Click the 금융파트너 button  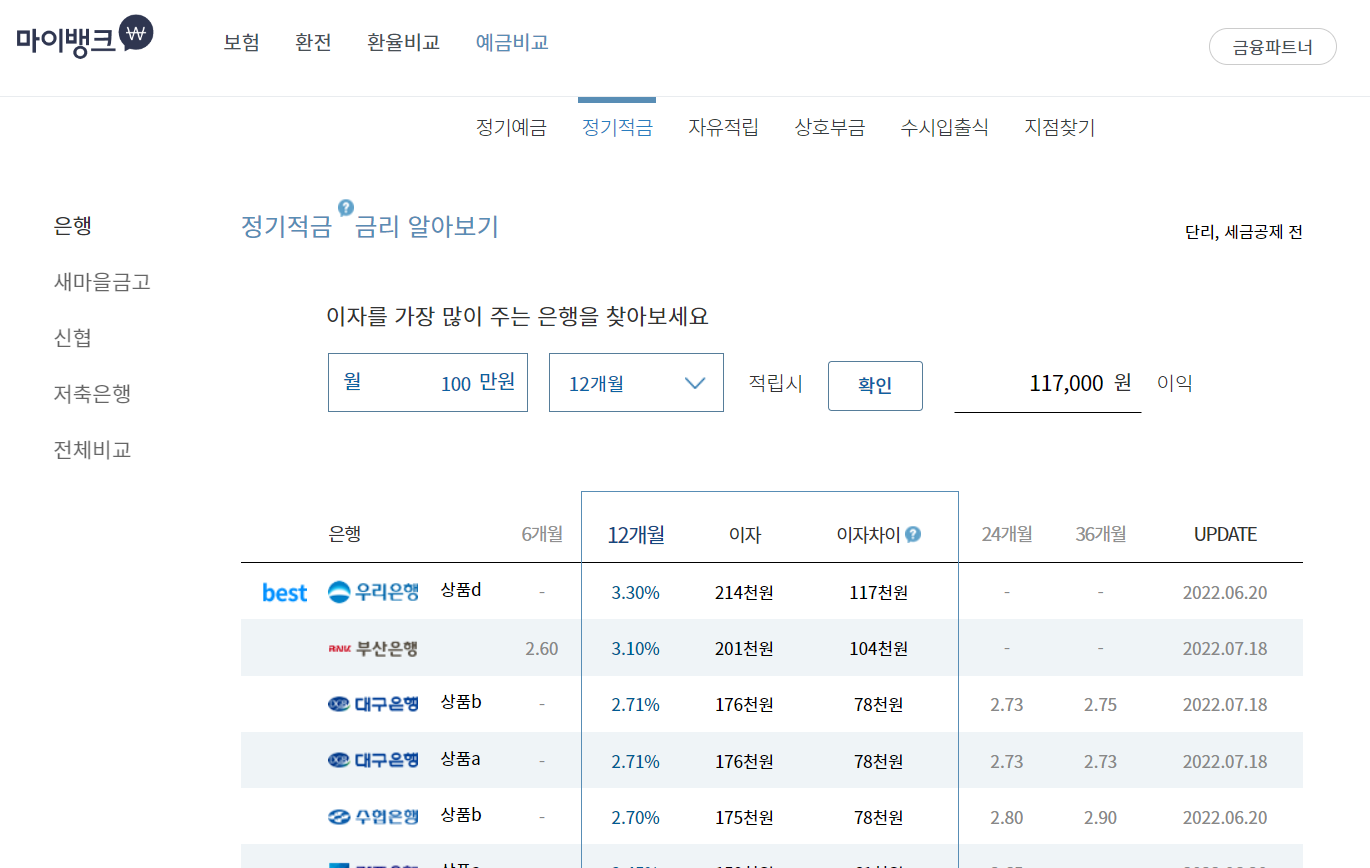click(x=1273, y=47)
